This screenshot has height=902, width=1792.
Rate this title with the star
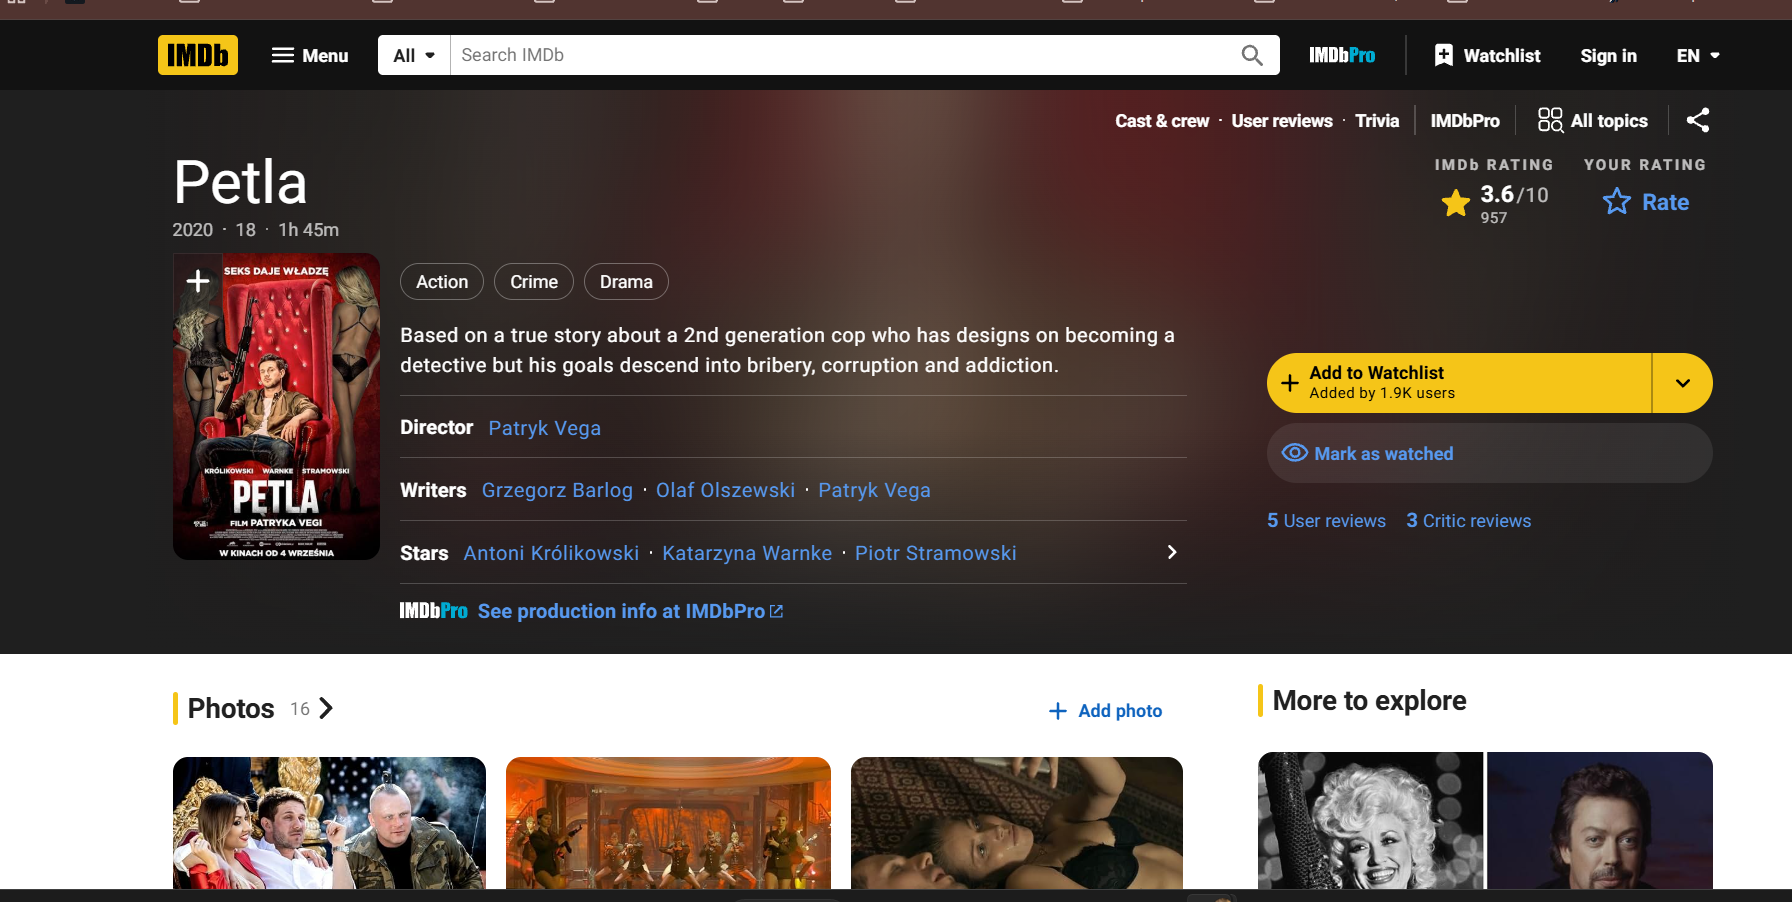[x=1646, y=202]
